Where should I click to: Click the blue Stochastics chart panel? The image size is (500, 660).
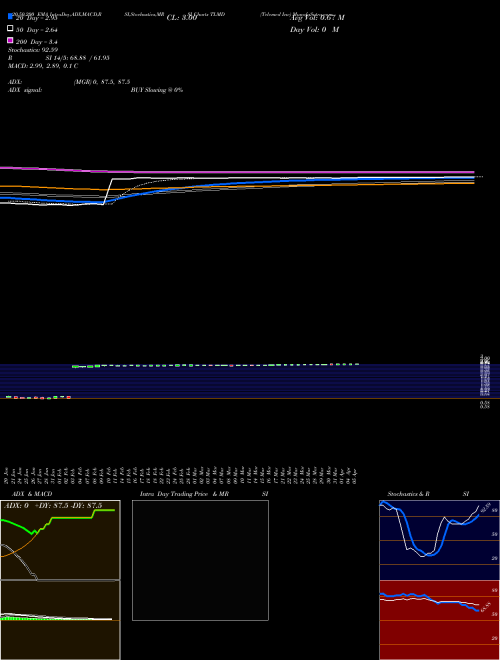[439, 540]
